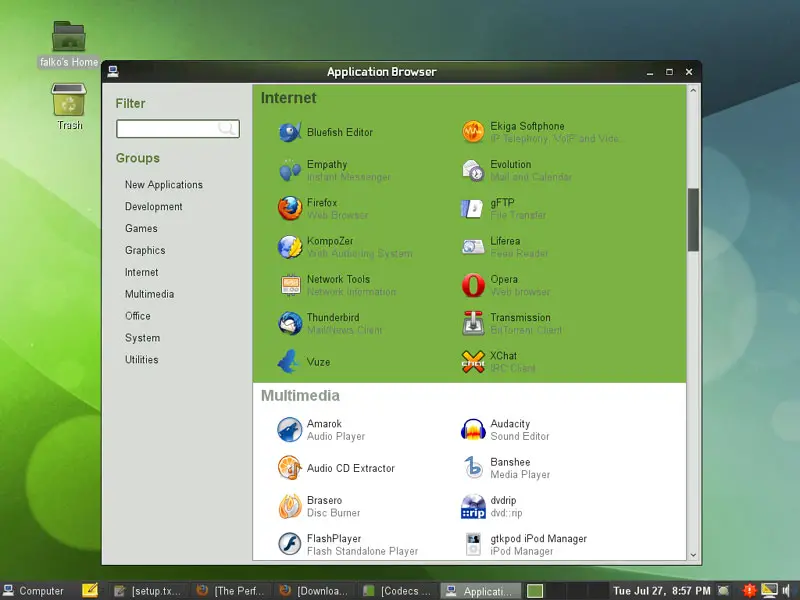The height and width of the screenshot is (600, 800).
Task: Select the Development group
Action: [x=154, y=207]
